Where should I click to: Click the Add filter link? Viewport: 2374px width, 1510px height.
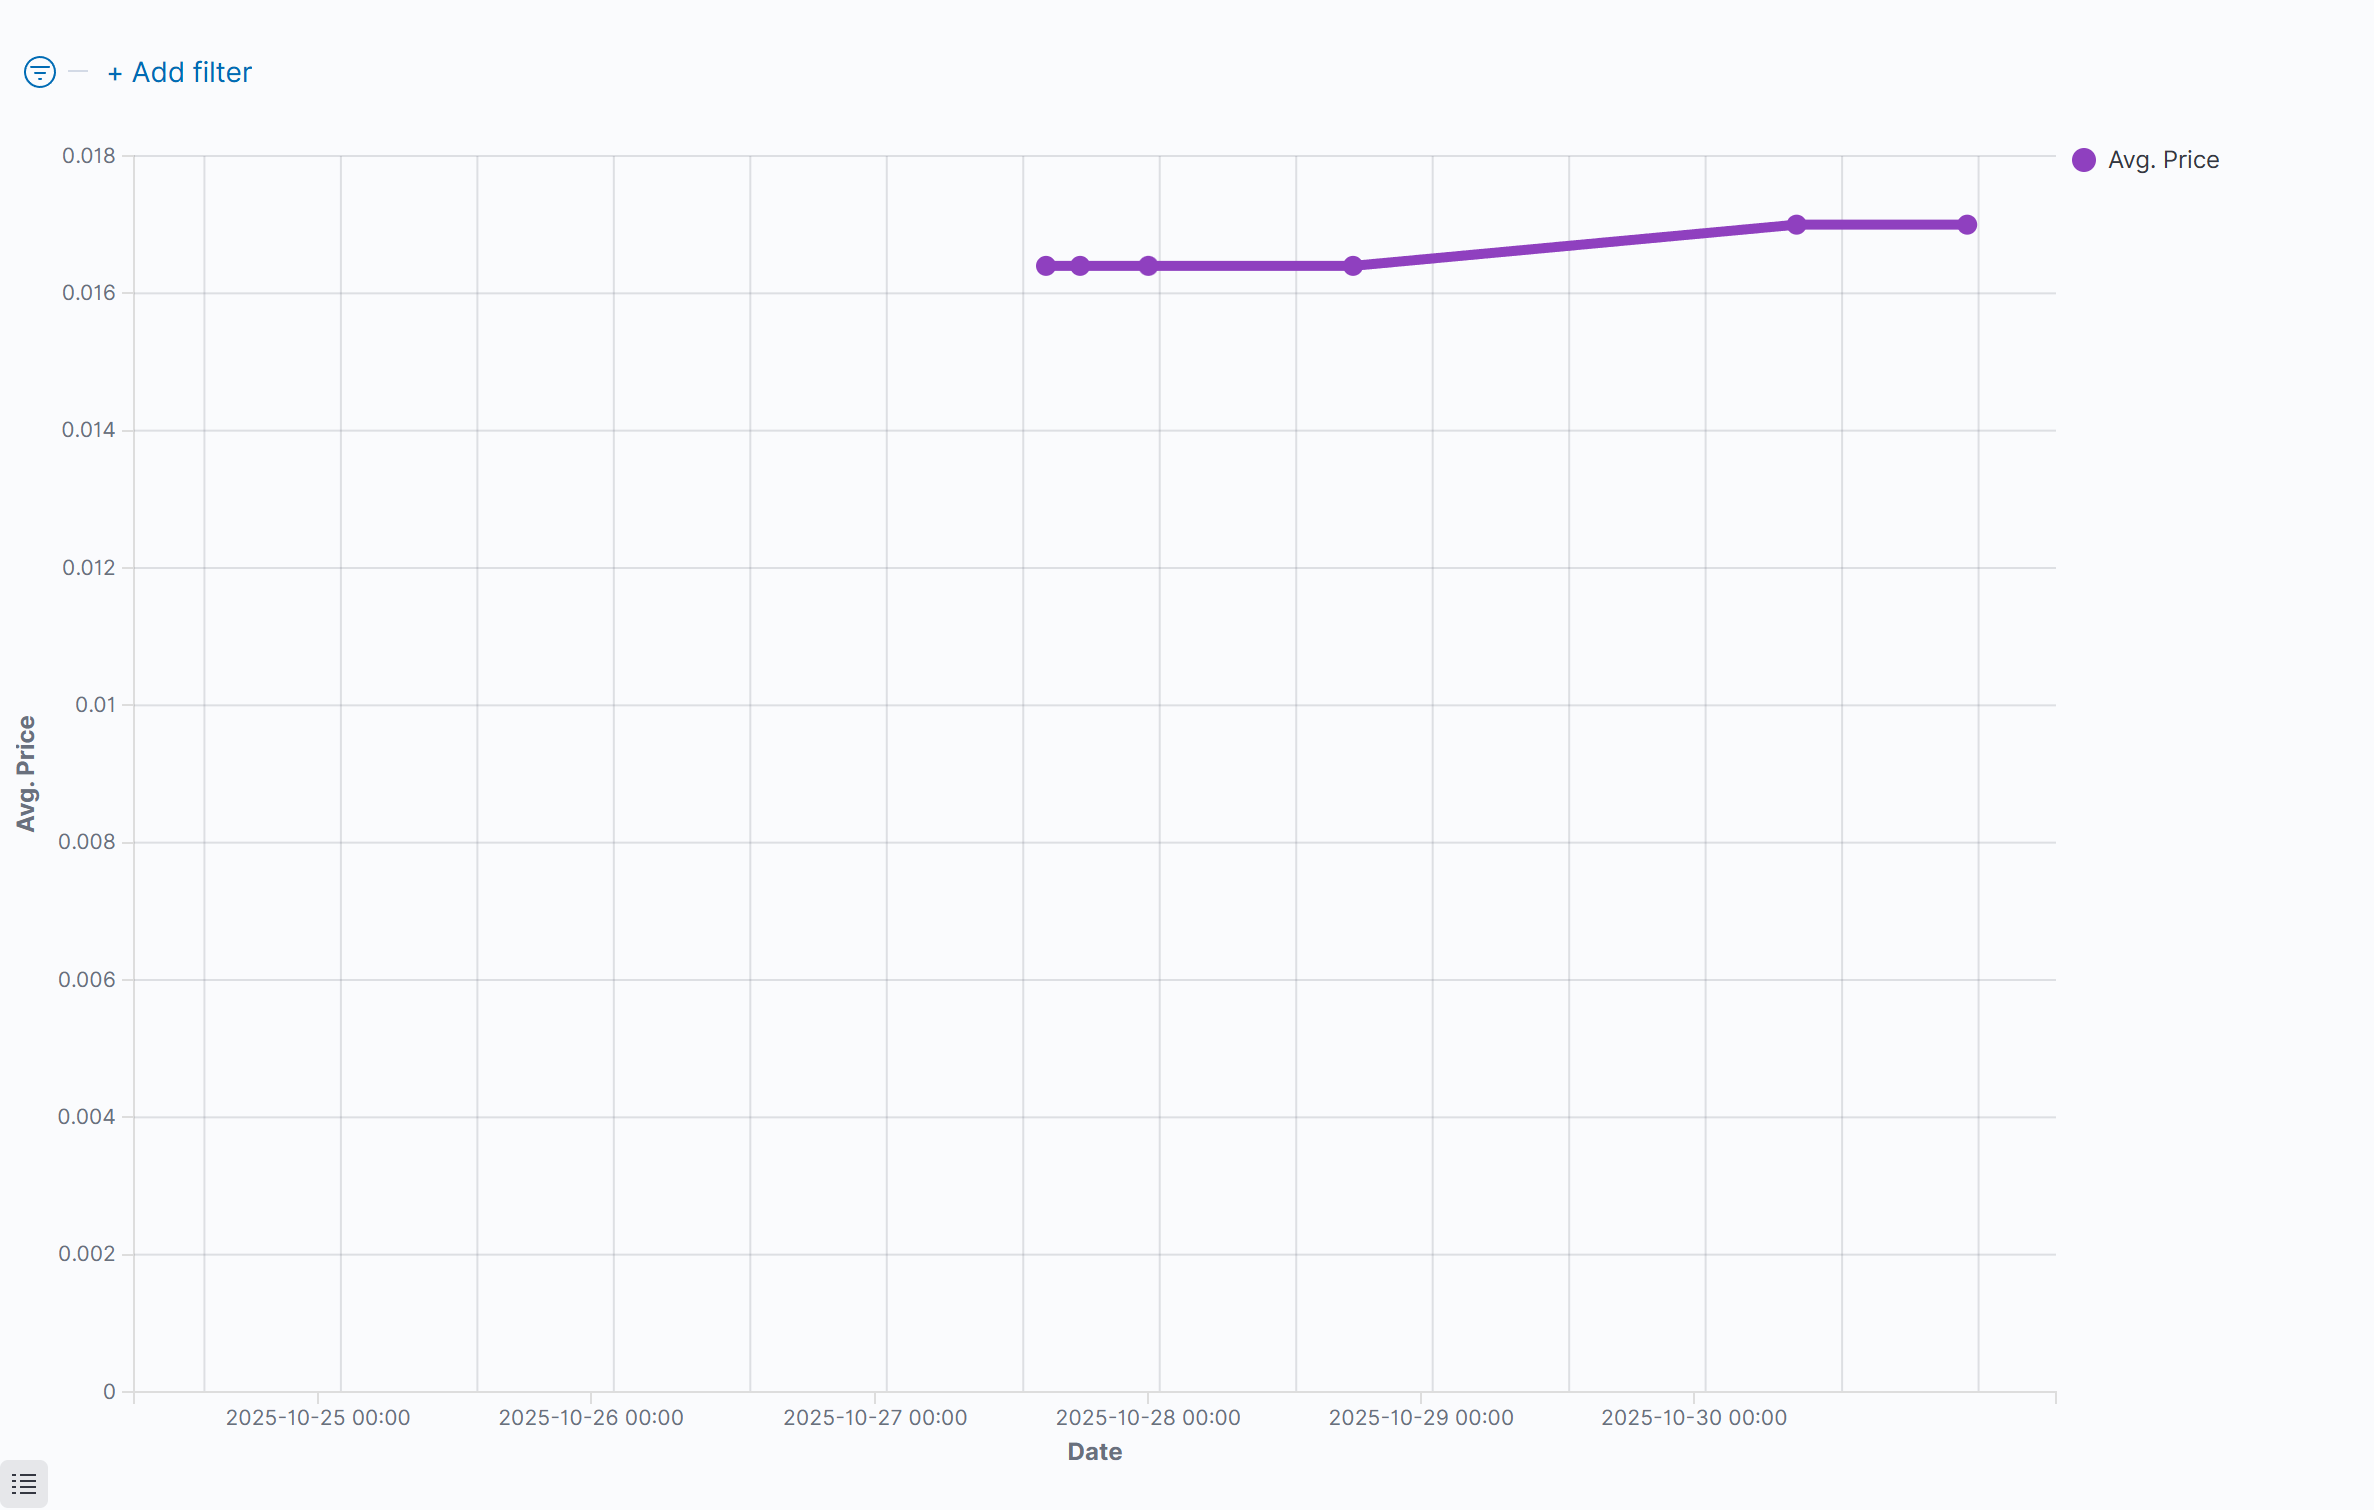click(180, 72)
